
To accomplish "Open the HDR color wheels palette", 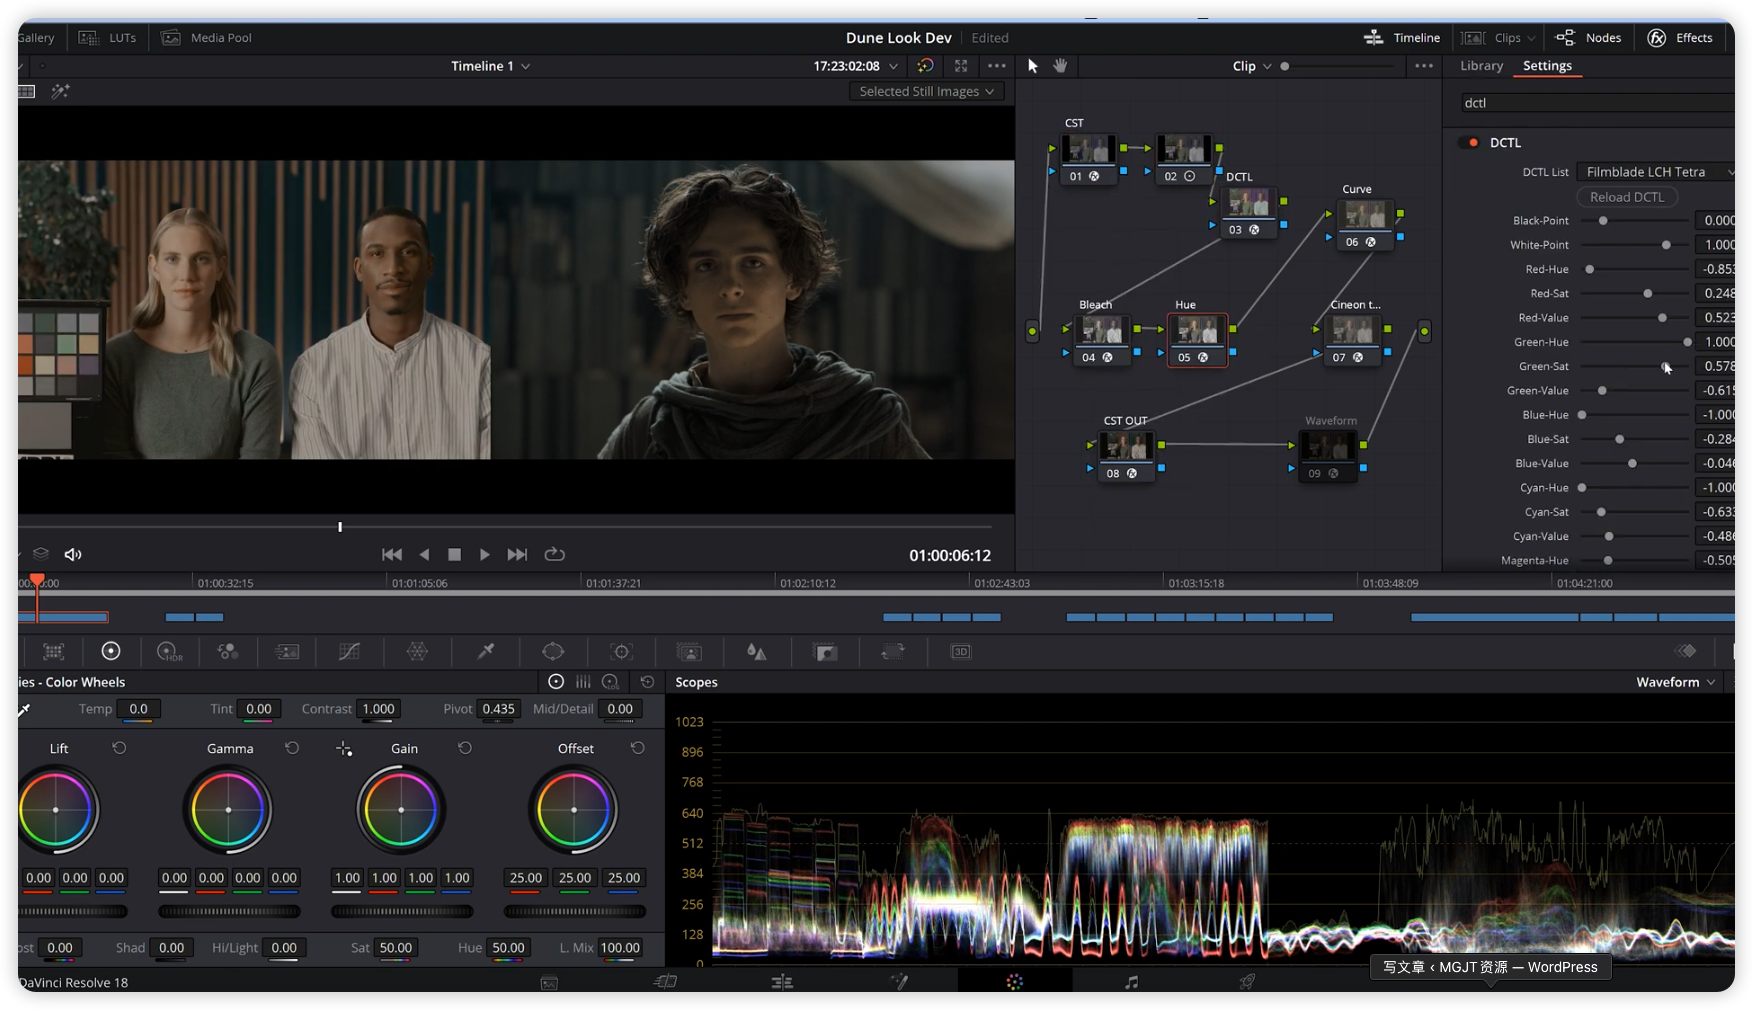I will tap(169, 652).
